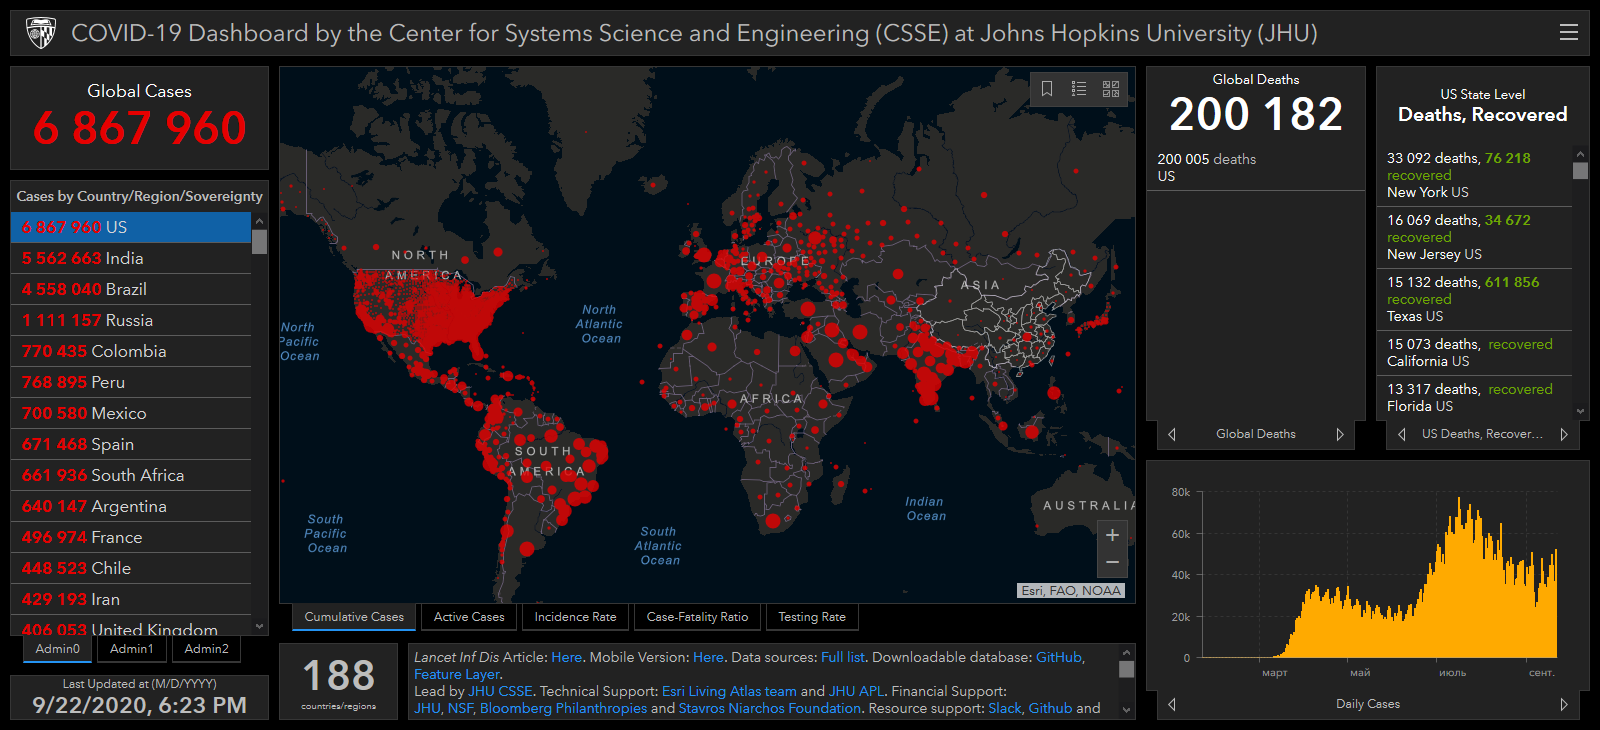Select New Jersey US state entry

[1475, 237]
